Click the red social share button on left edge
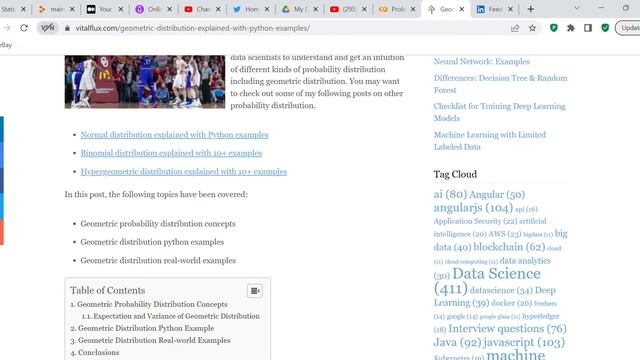The height and width of the screenshot is (360, 640). tap(2, 233)
